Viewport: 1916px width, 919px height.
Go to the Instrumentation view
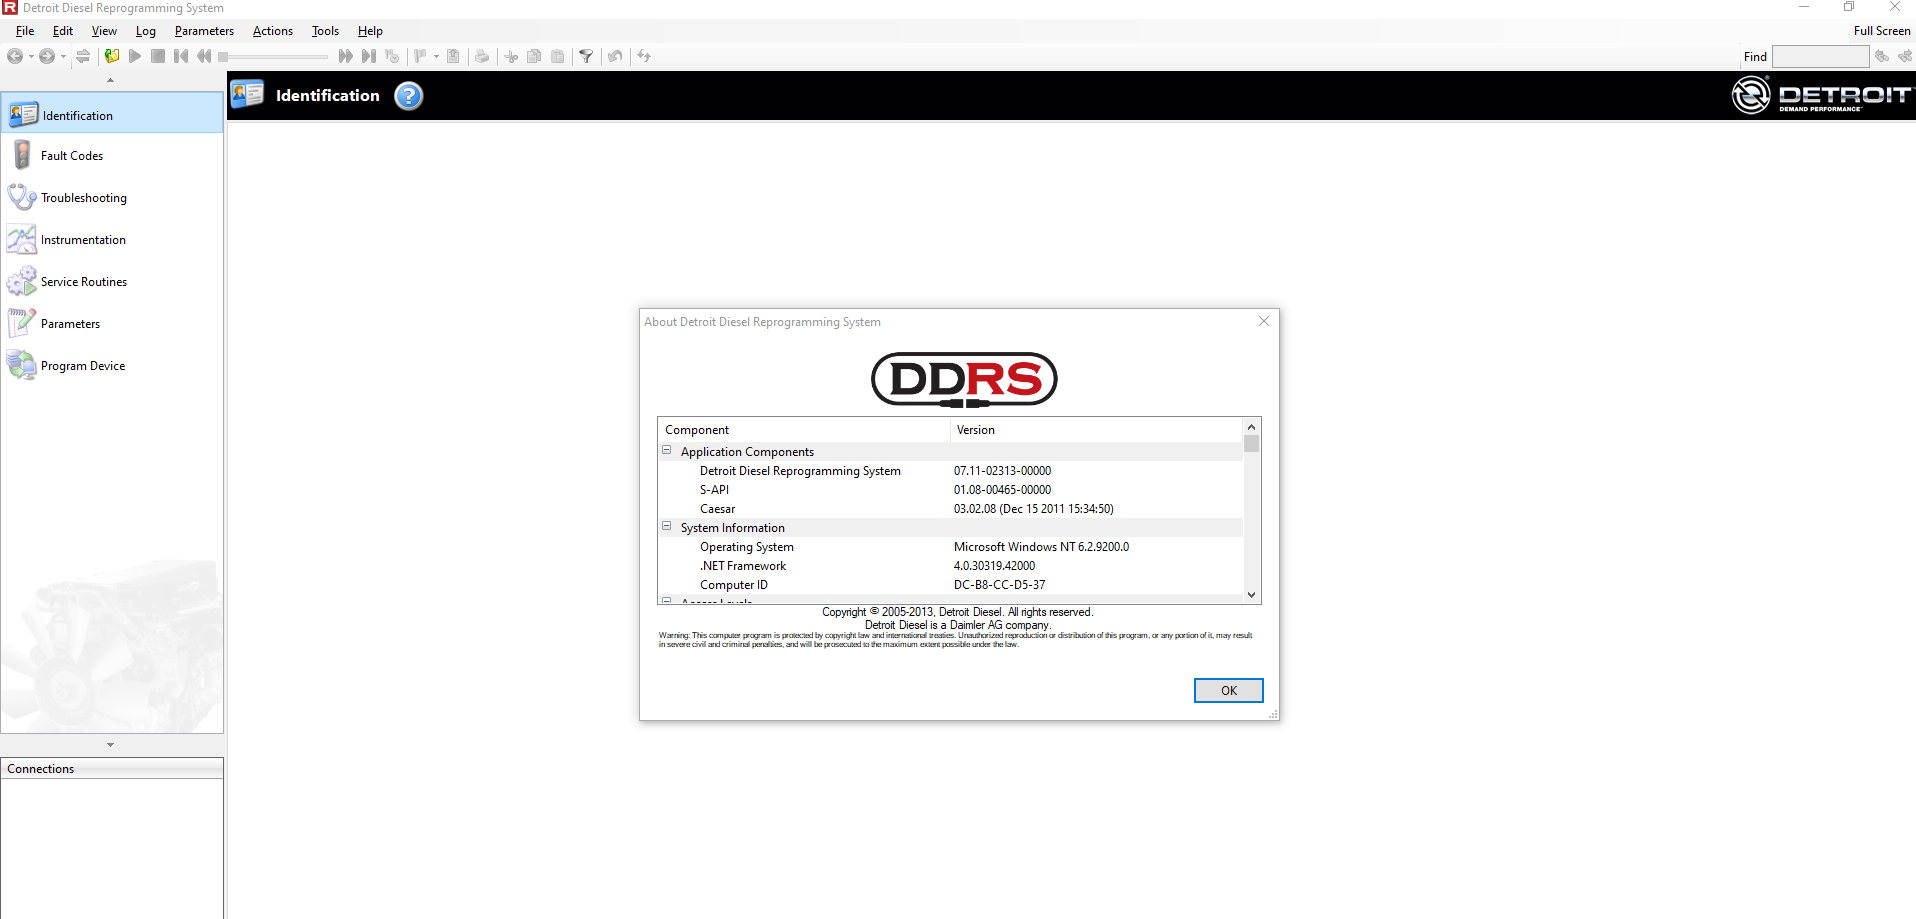click(x=82, y=240)
